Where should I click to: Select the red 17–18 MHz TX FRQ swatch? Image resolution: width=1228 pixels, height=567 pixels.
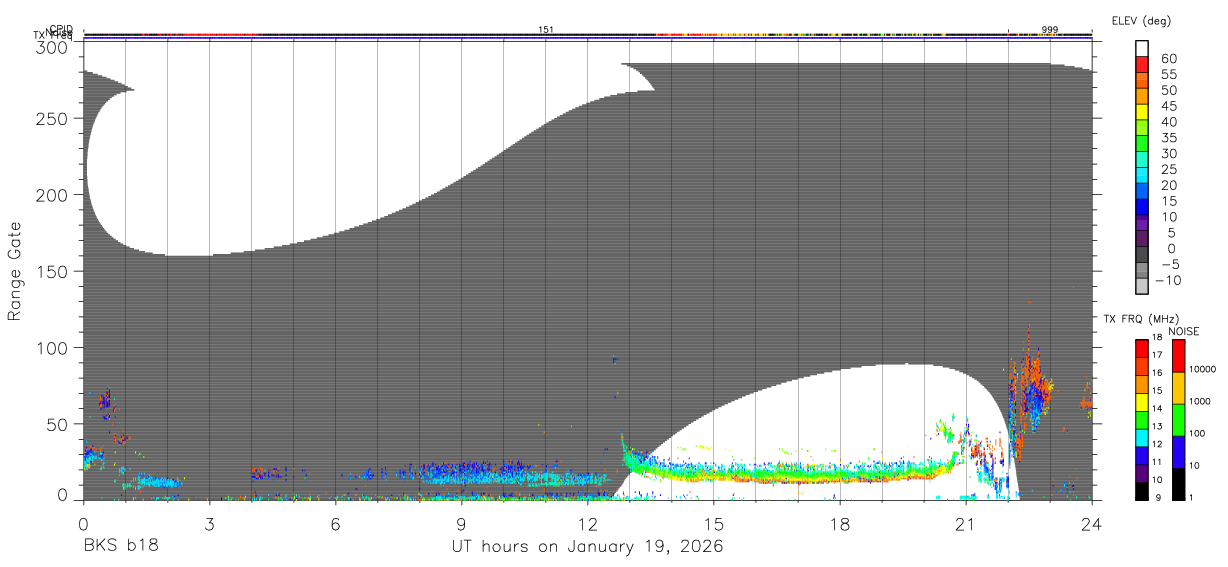pyautogui.click(x=1142, y=349)
